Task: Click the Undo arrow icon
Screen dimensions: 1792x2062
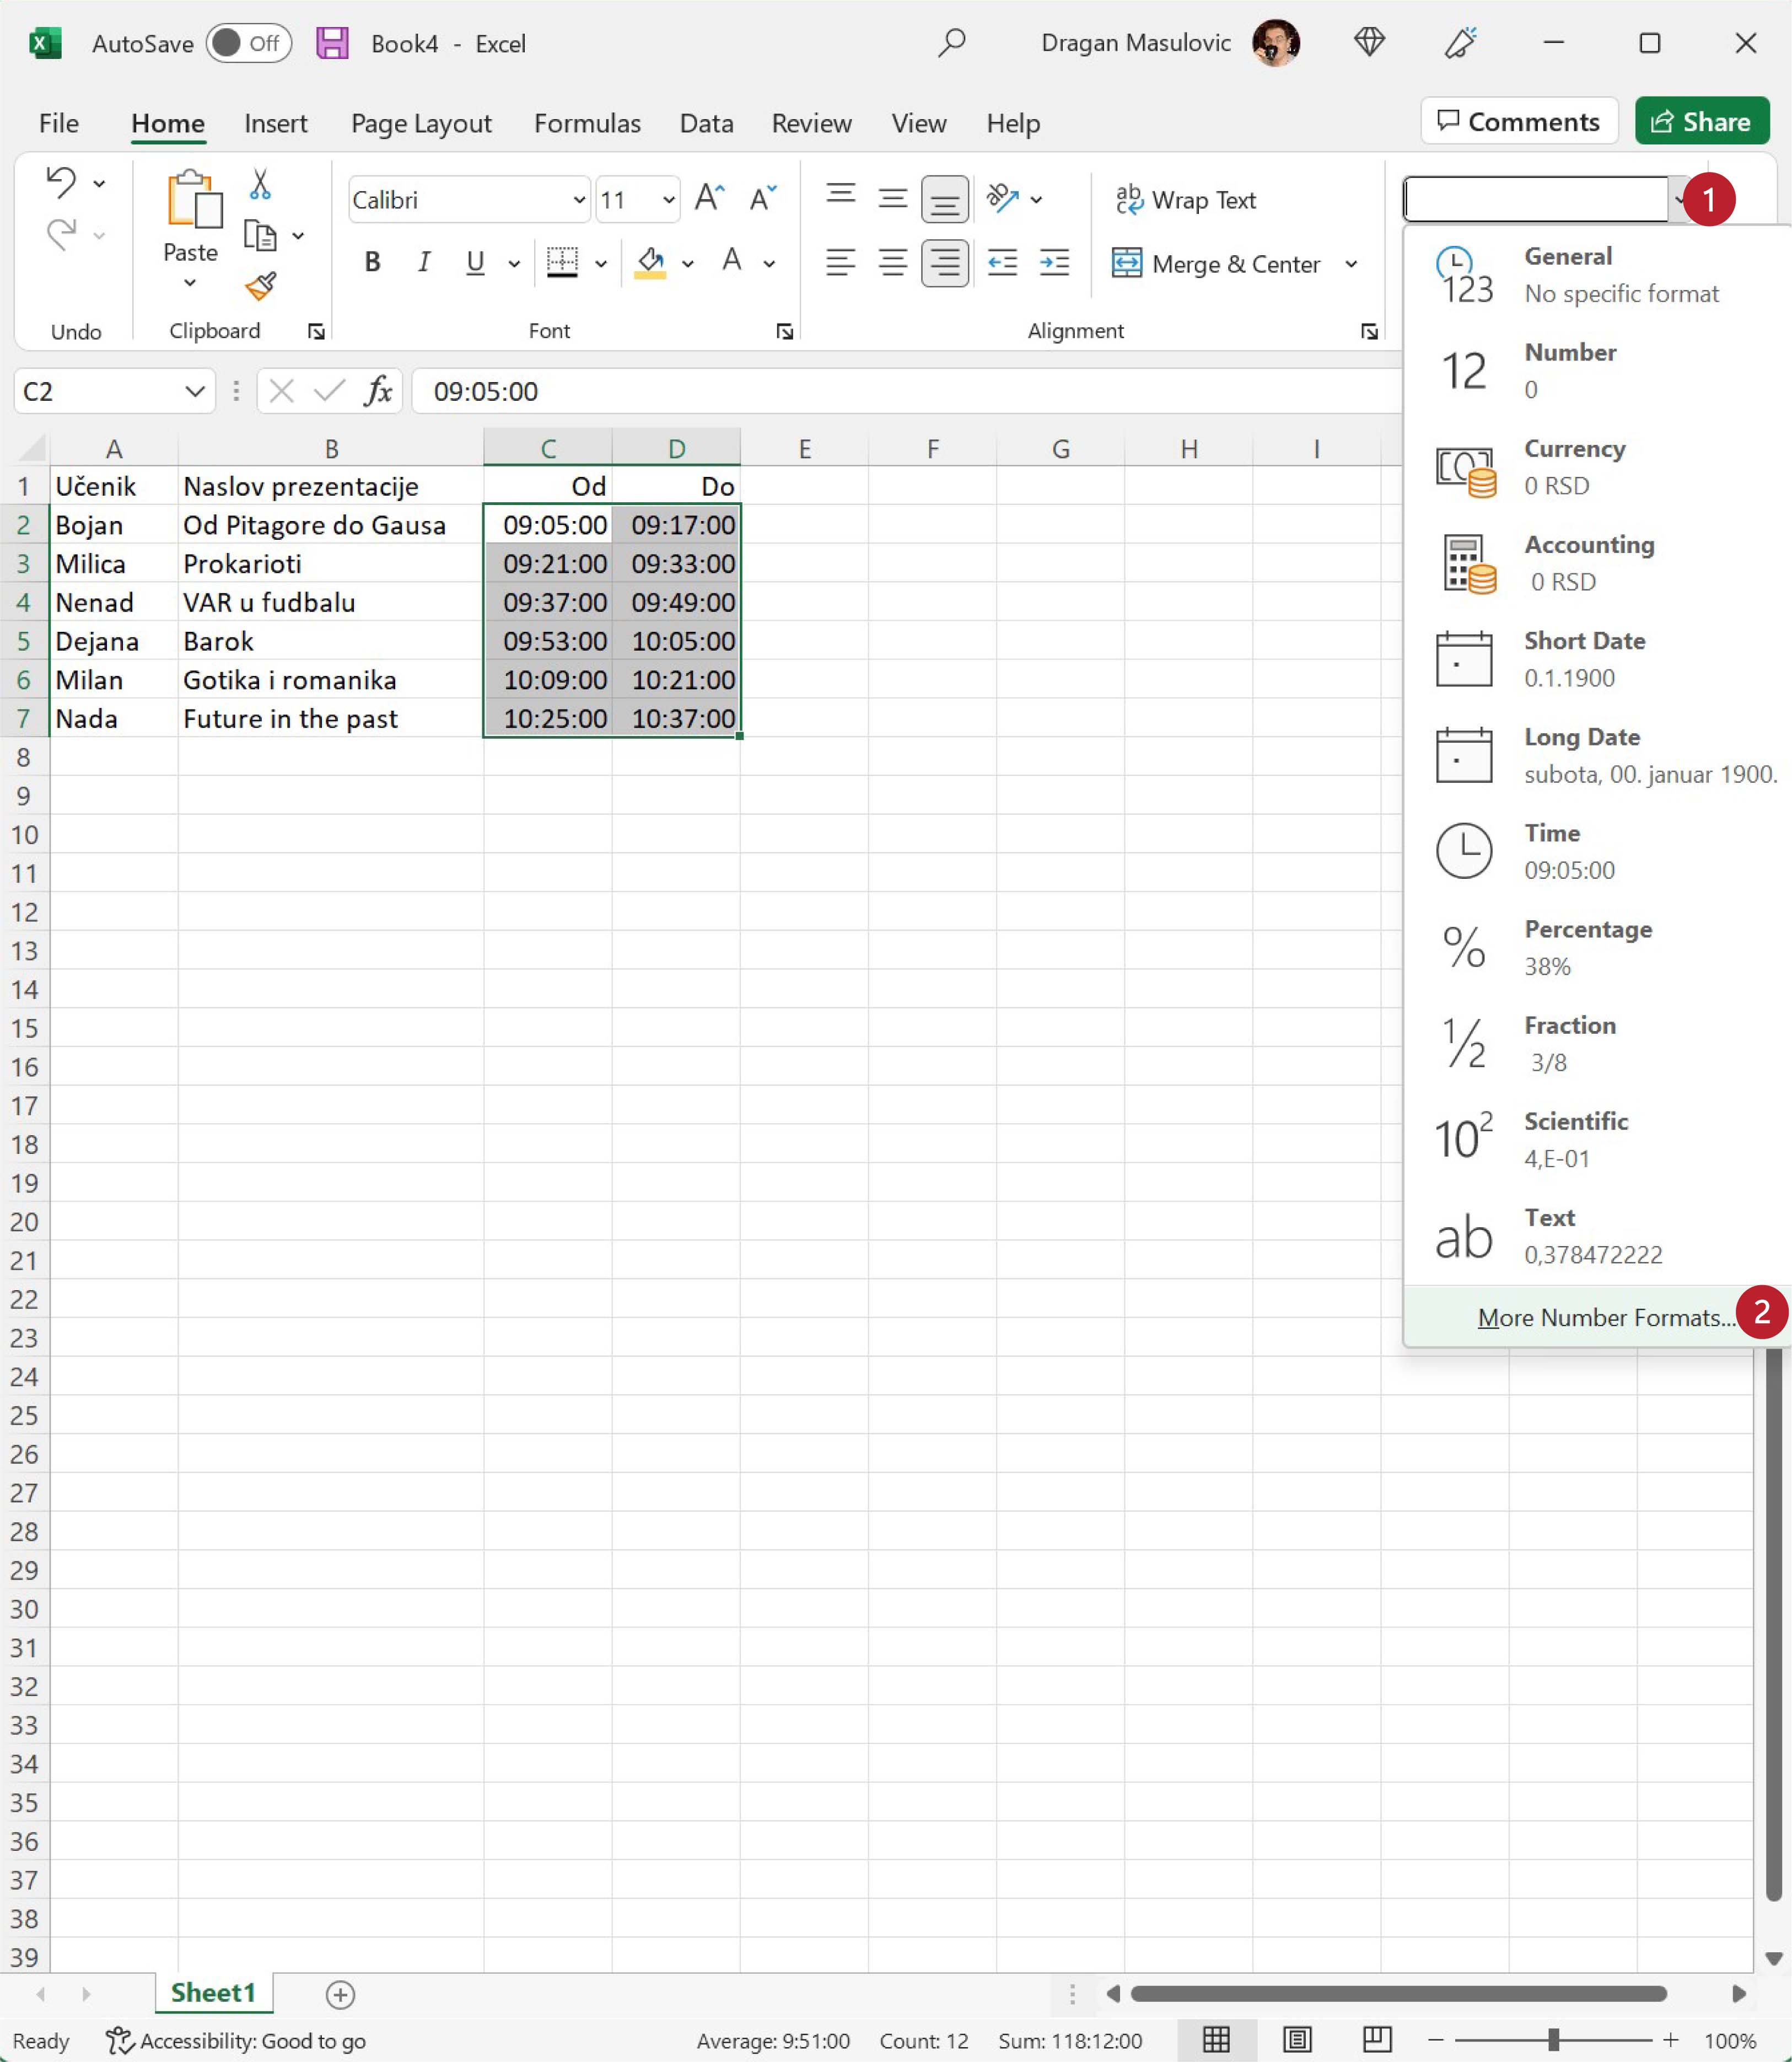Action: pos(62,182)
